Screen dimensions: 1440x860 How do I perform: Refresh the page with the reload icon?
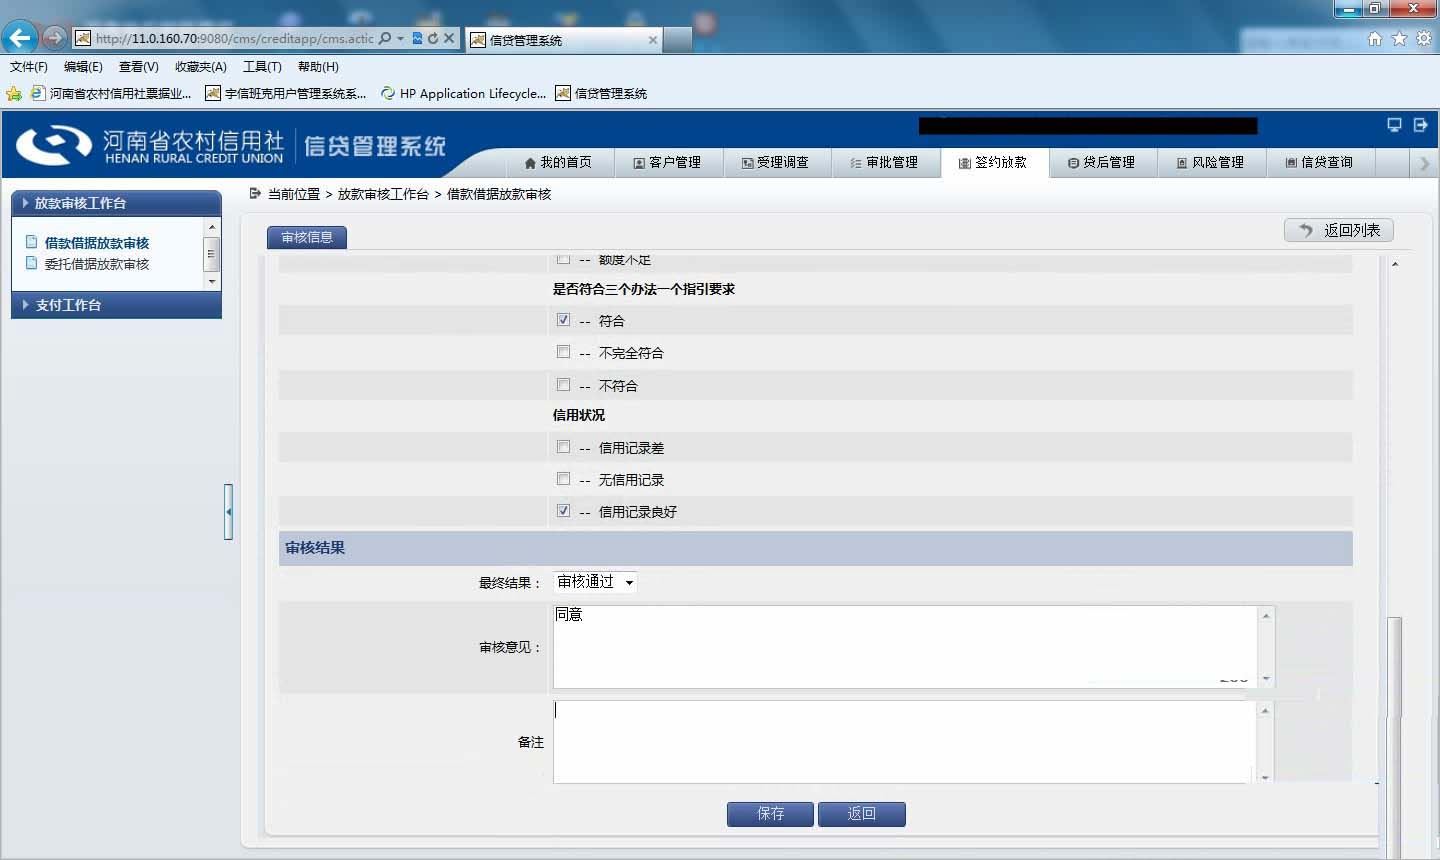pos(433,38)
